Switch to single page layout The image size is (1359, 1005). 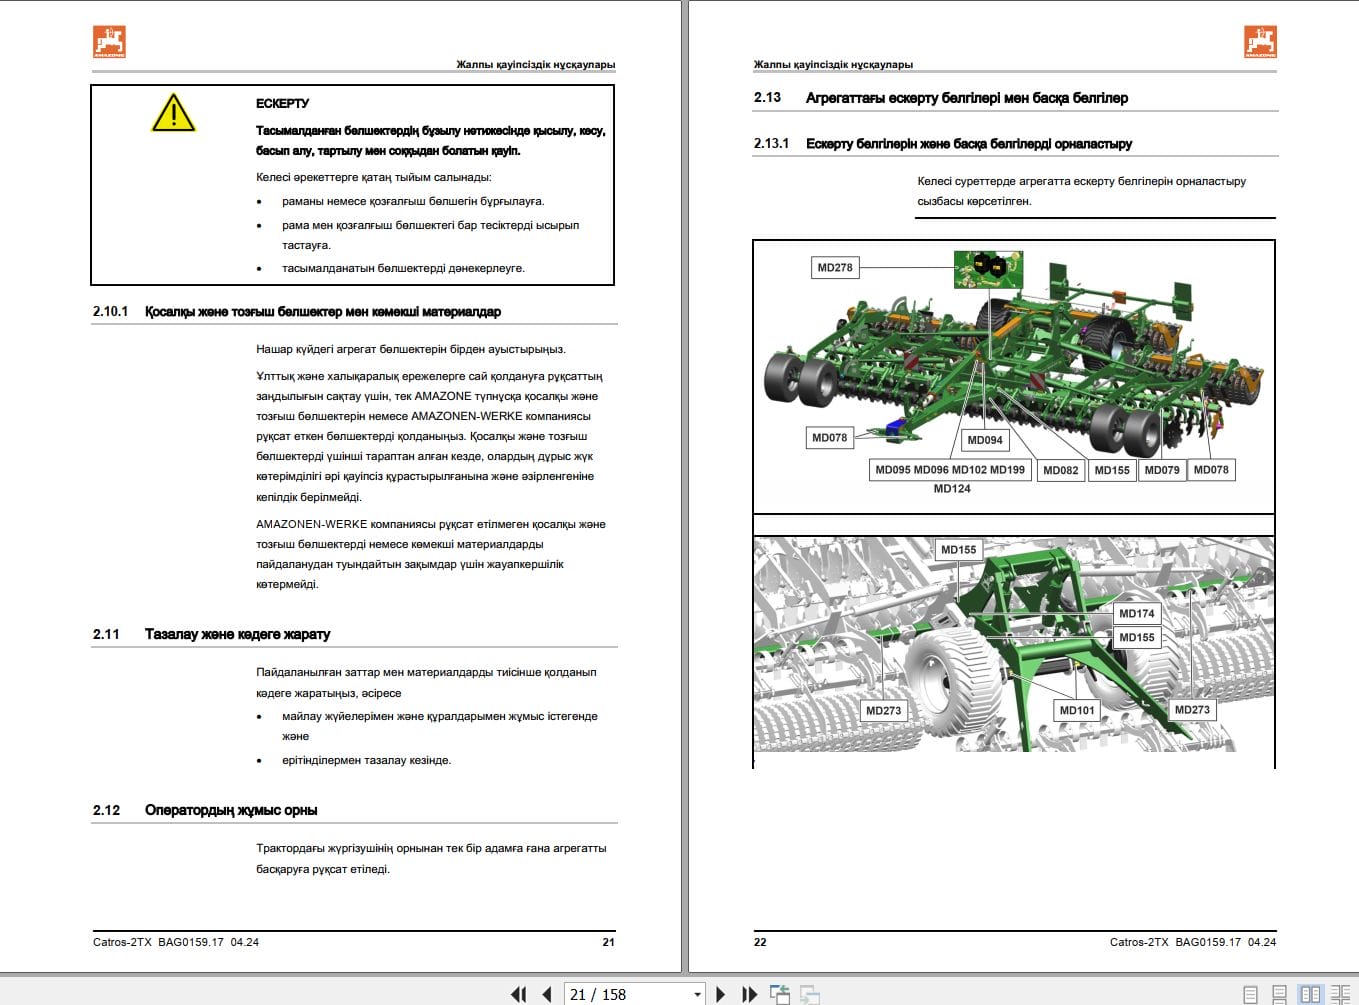(1250, 994)
